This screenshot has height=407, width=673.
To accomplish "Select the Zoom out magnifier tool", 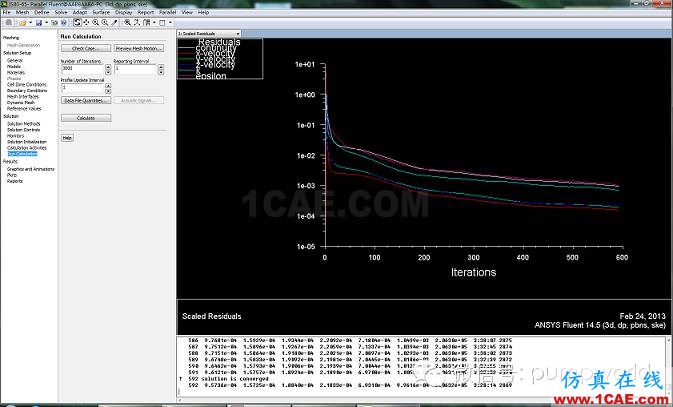I will point(105,22).
